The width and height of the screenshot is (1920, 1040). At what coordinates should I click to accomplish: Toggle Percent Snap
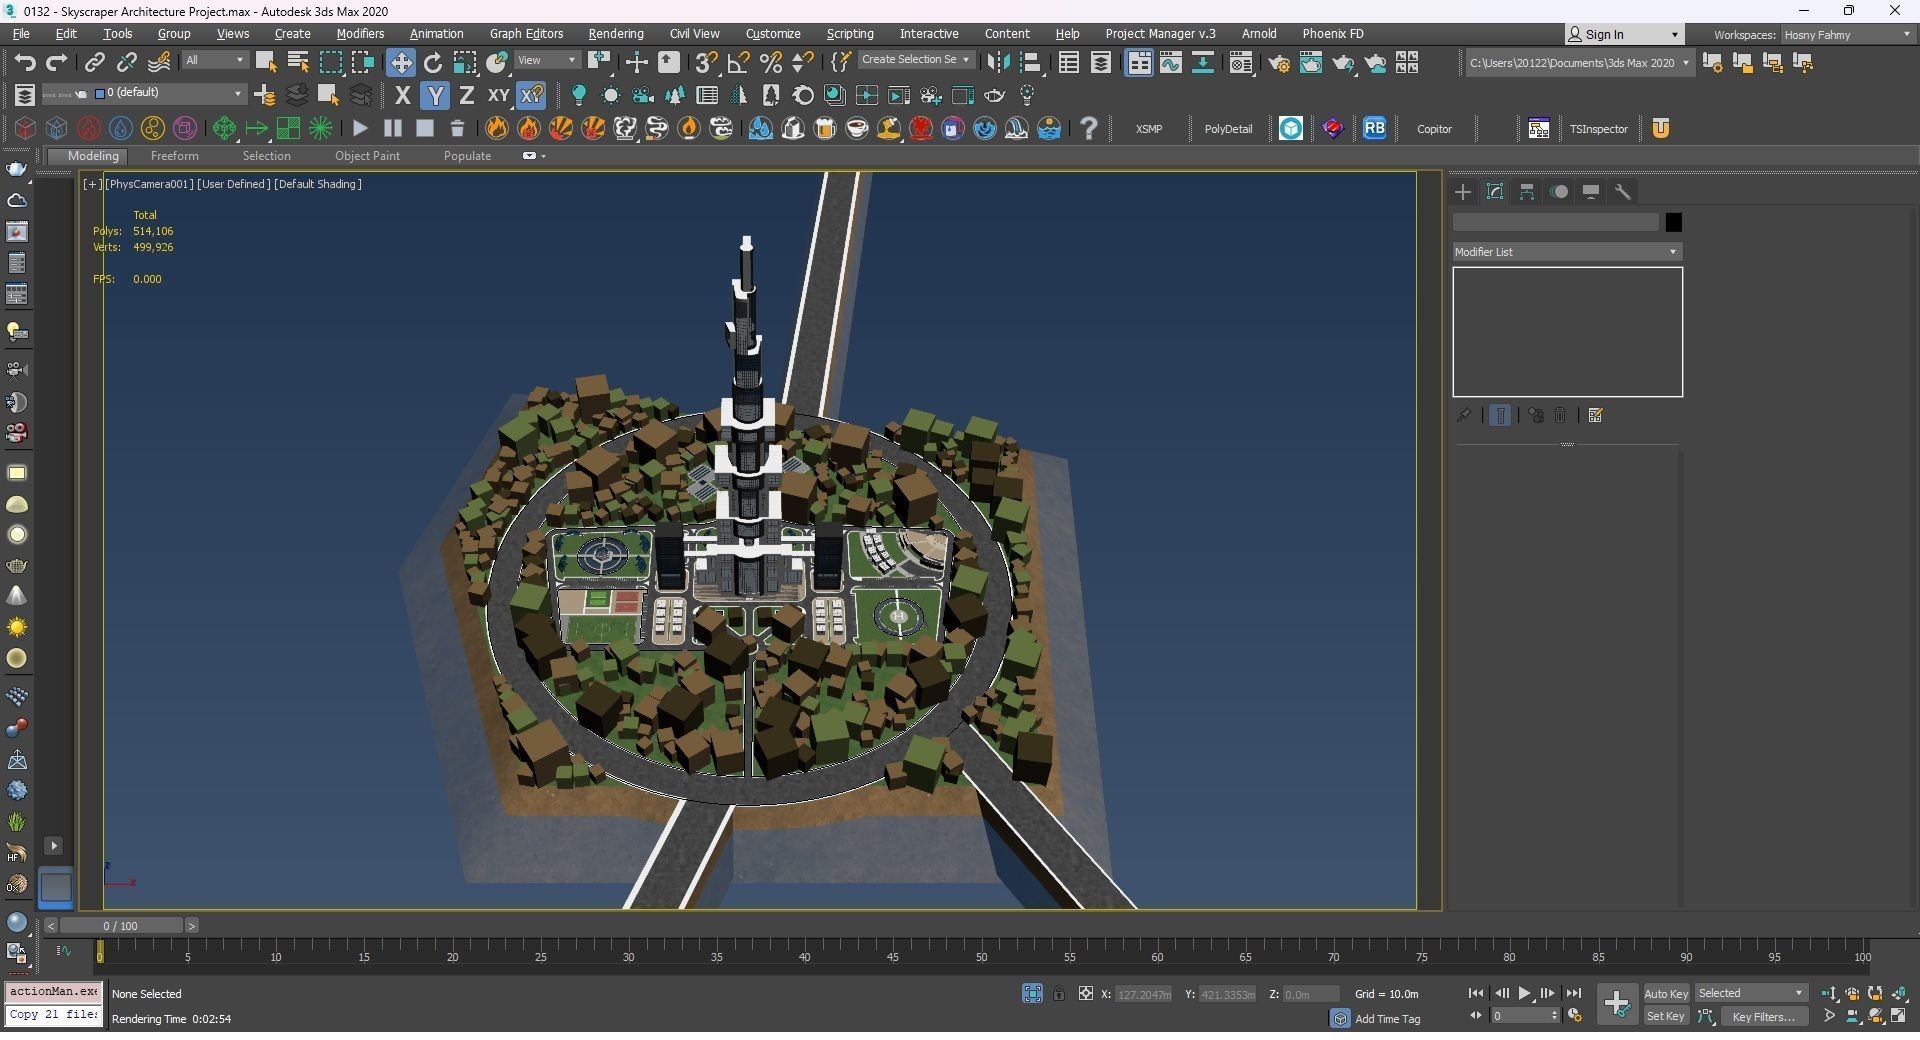click(771, 63)
